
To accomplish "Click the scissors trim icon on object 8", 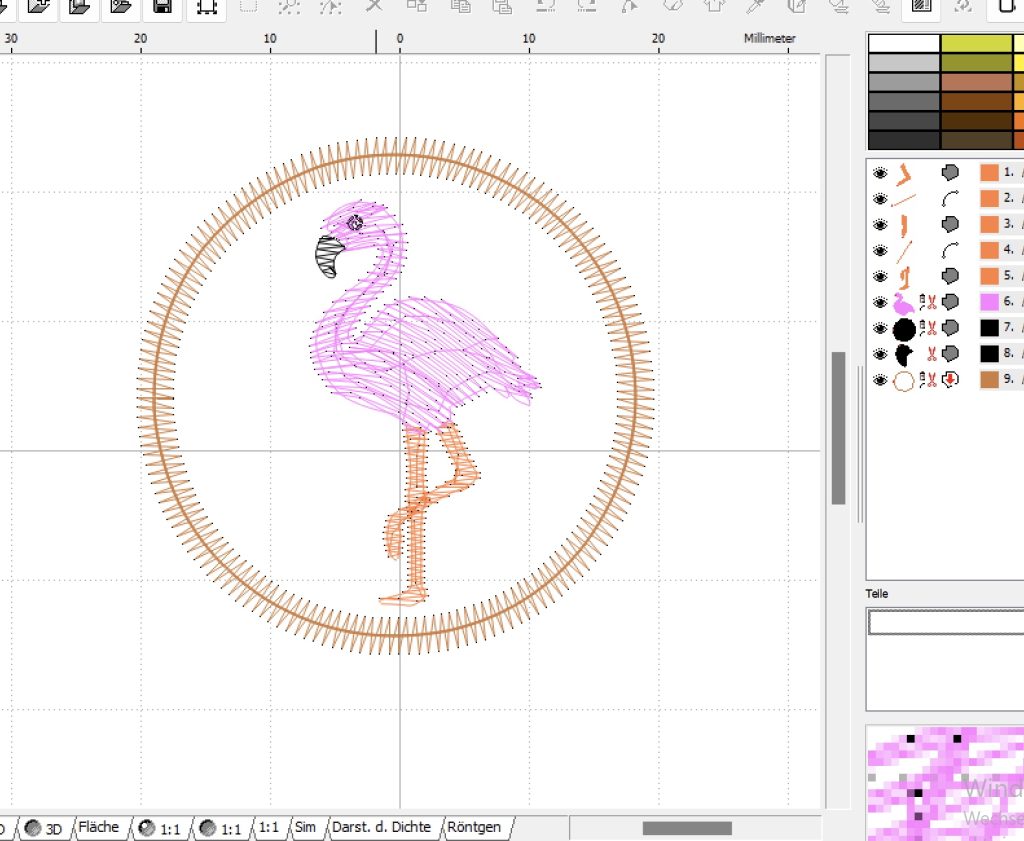I will (x=932, y=354).
